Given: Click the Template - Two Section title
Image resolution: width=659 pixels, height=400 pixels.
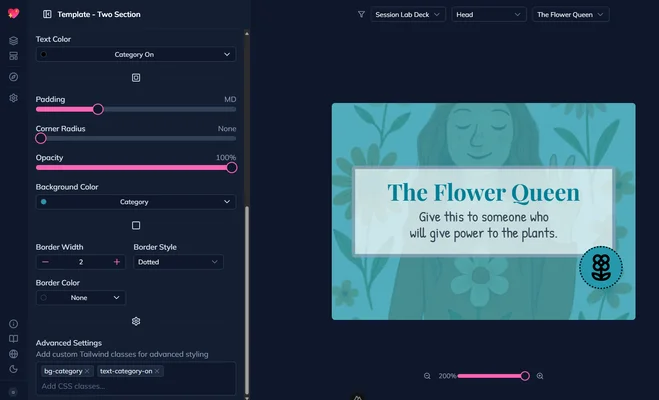Looking at the screenshot, I should pyautogui.click(x=99, y=14).
